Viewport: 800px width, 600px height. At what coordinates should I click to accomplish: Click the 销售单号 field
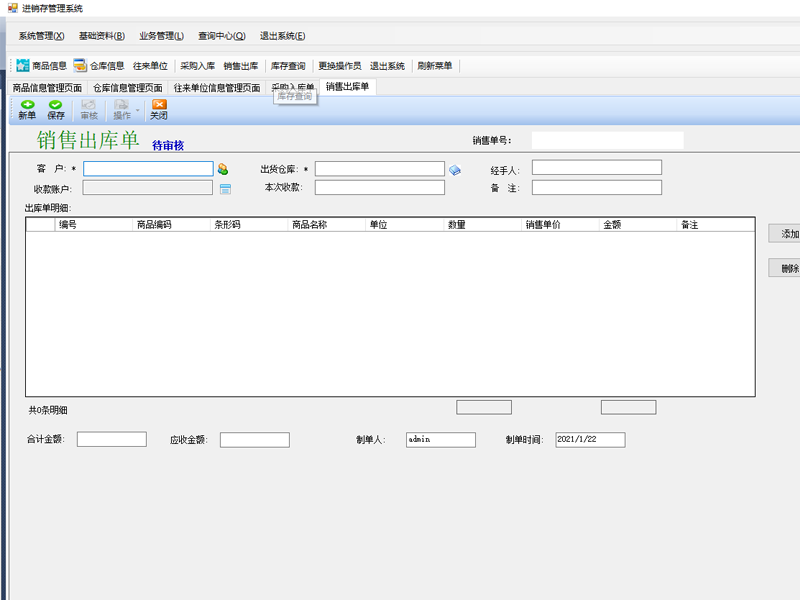(x=608, y=140)
